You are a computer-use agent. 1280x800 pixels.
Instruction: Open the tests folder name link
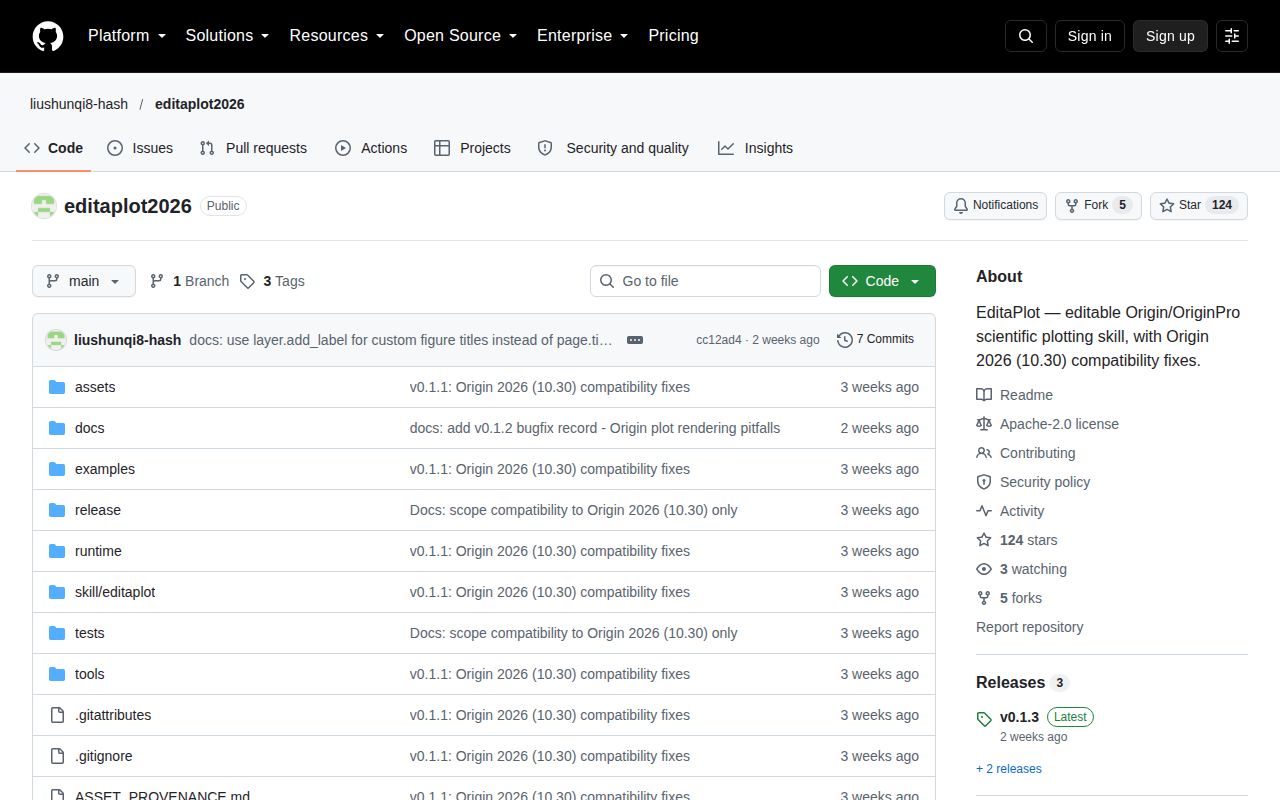[89, 633]
